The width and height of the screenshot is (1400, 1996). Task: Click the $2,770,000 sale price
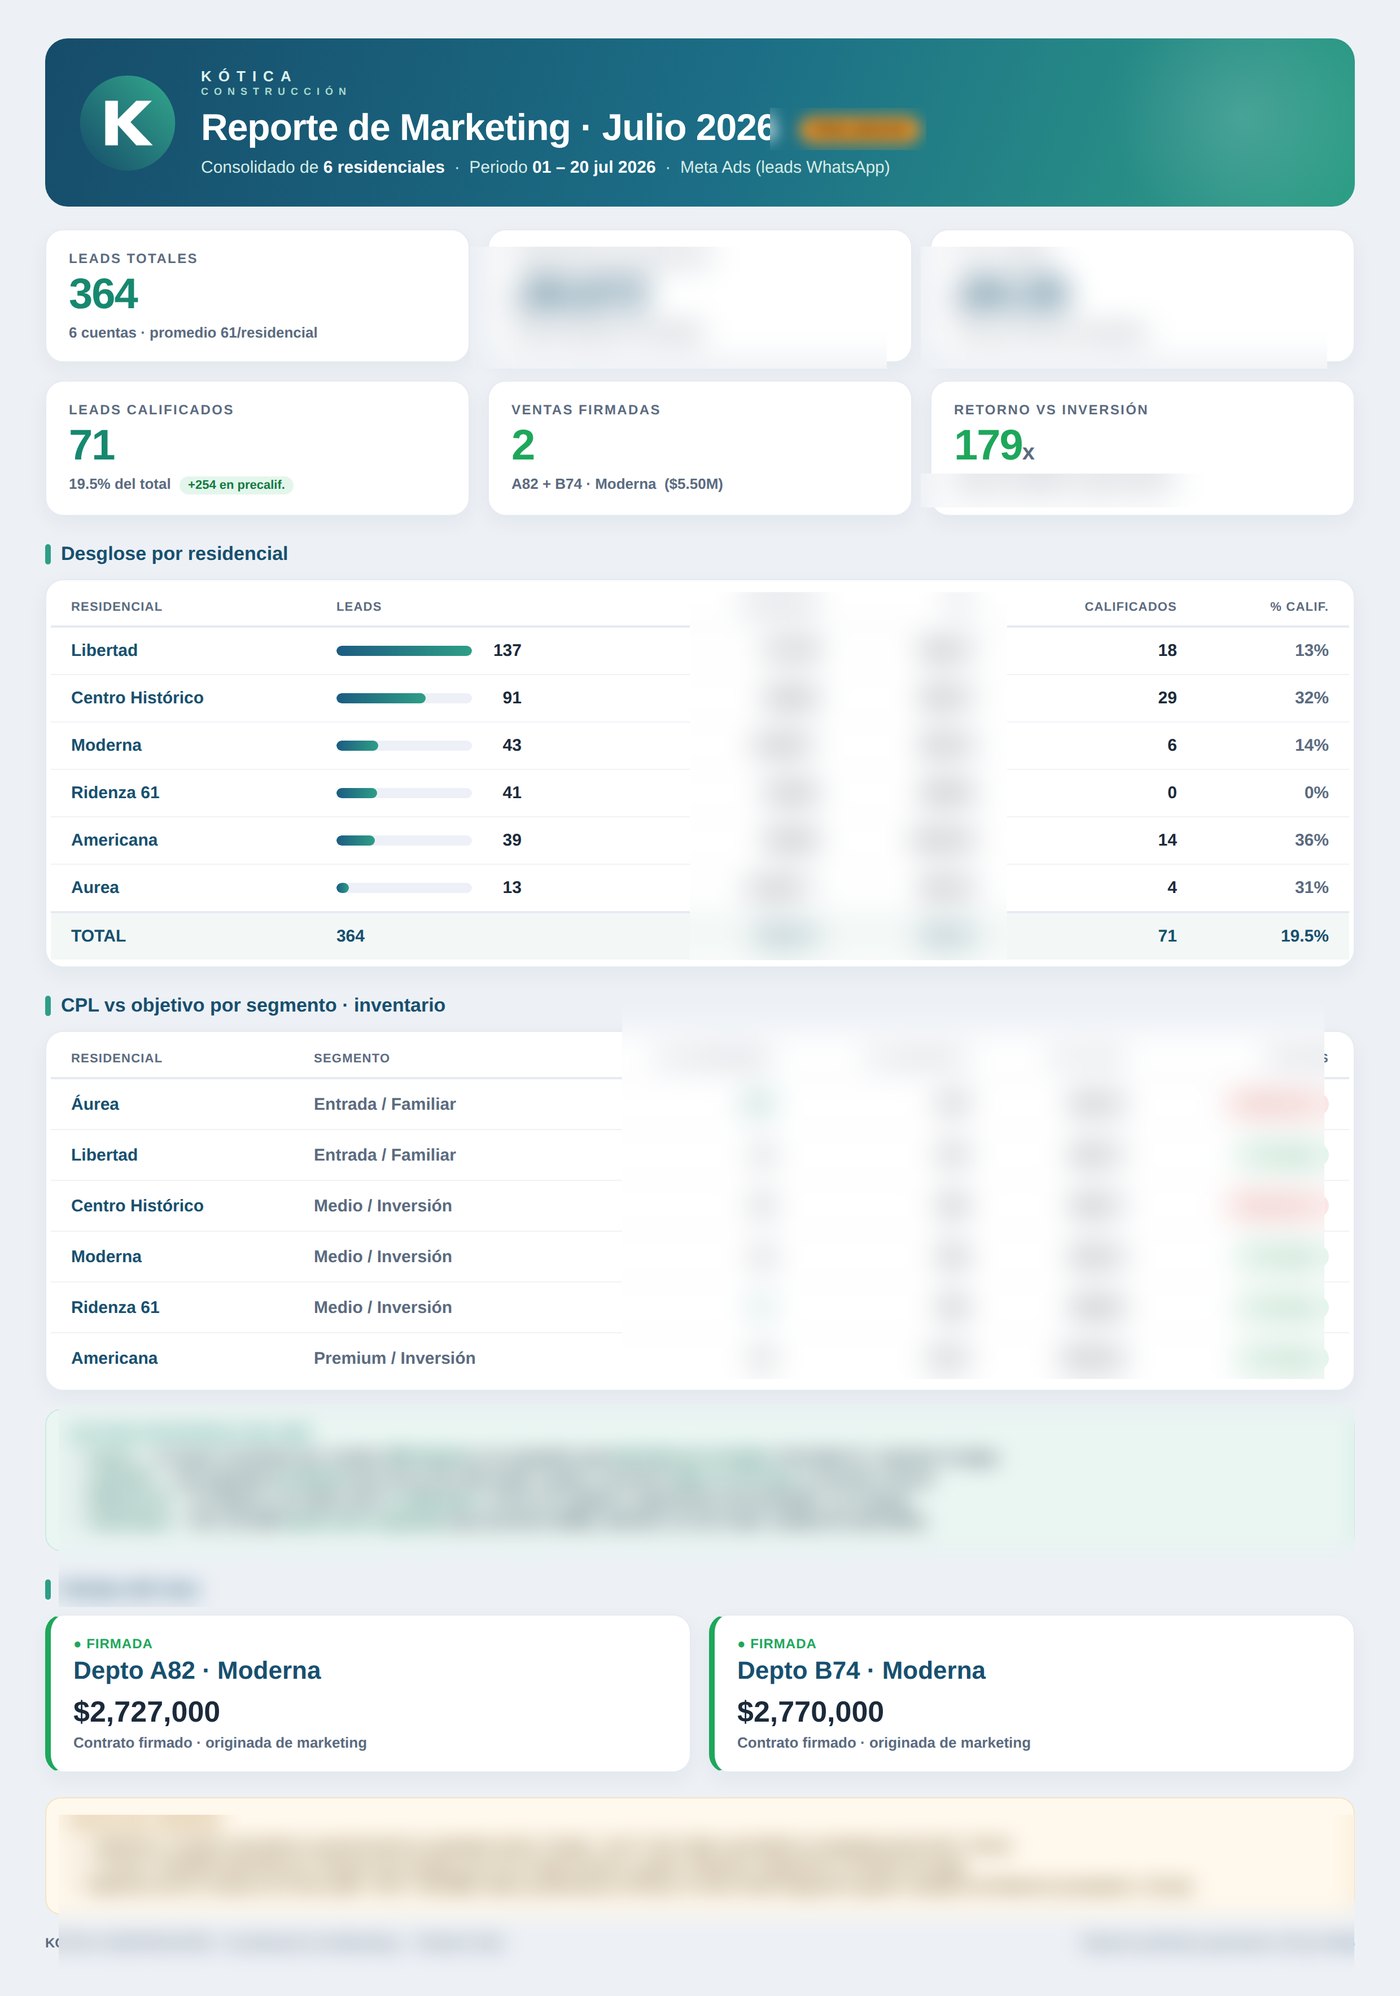coord(810,1712)
